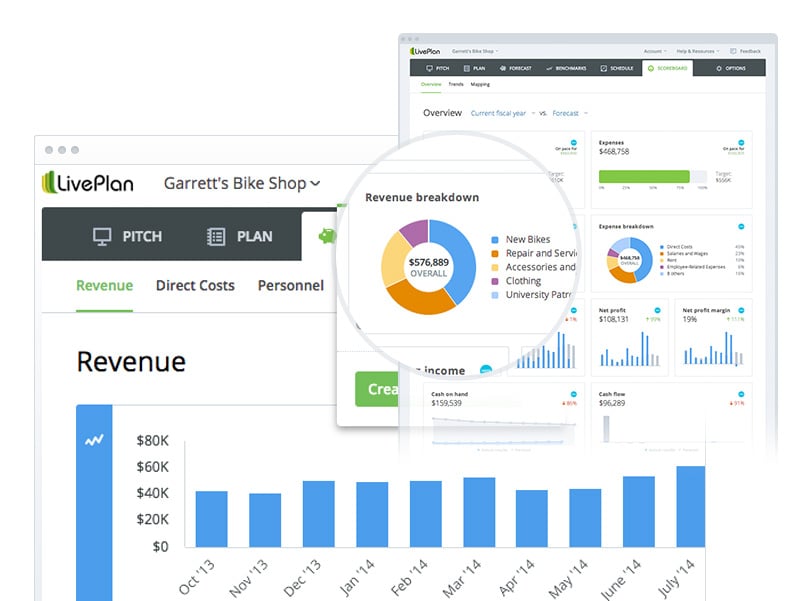Viewport: 808px width, 601px height.
Task: Click the Revenue page heading
Action: coord(131,361)
